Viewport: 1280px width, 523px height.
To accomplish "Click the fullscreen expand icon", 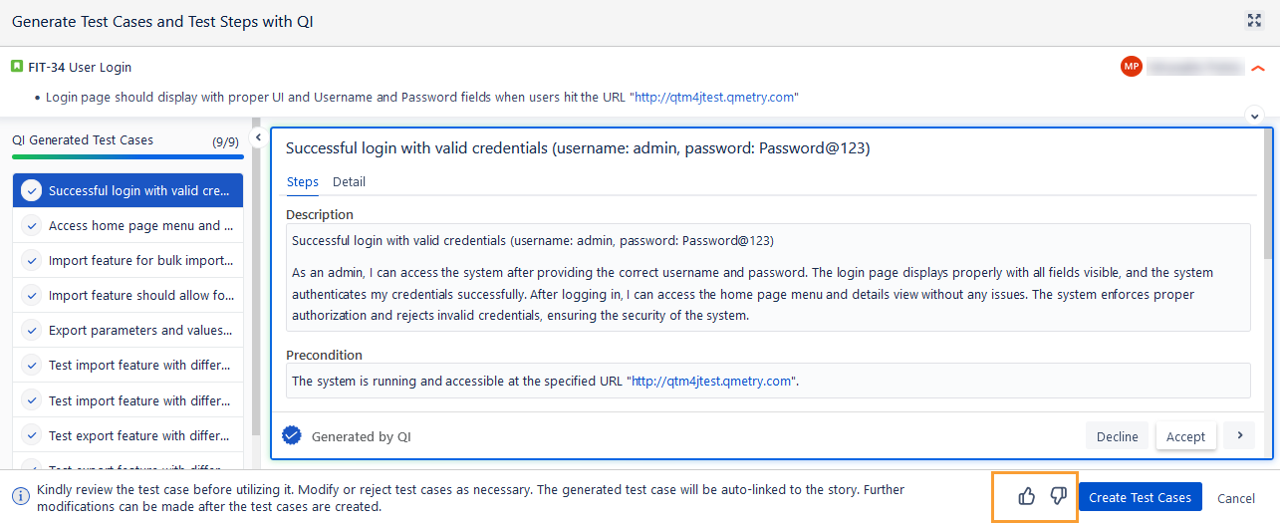I will 1254,21.
